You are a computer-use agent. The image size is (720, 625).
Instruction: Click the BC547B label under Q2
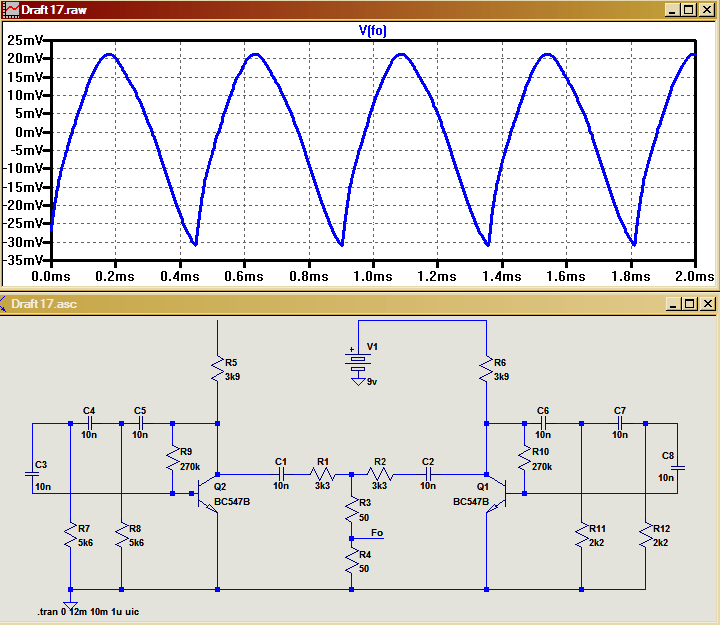point(232,501)
